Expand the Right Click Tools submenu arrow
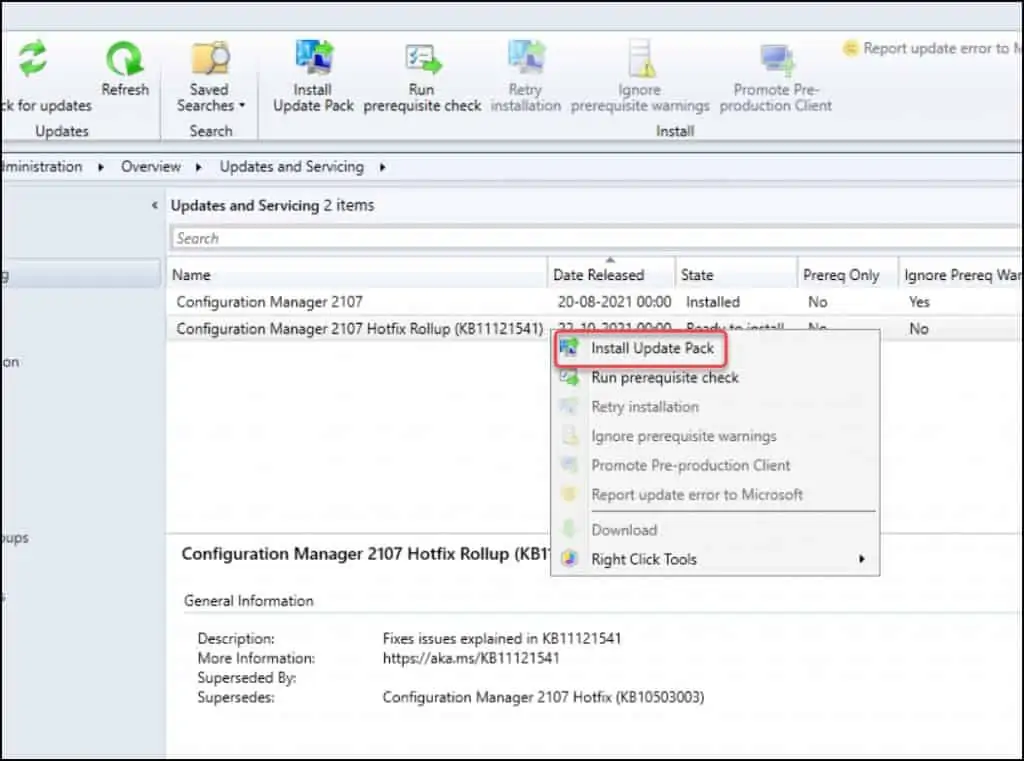The image size is (1024, 761). click(862, 559)
